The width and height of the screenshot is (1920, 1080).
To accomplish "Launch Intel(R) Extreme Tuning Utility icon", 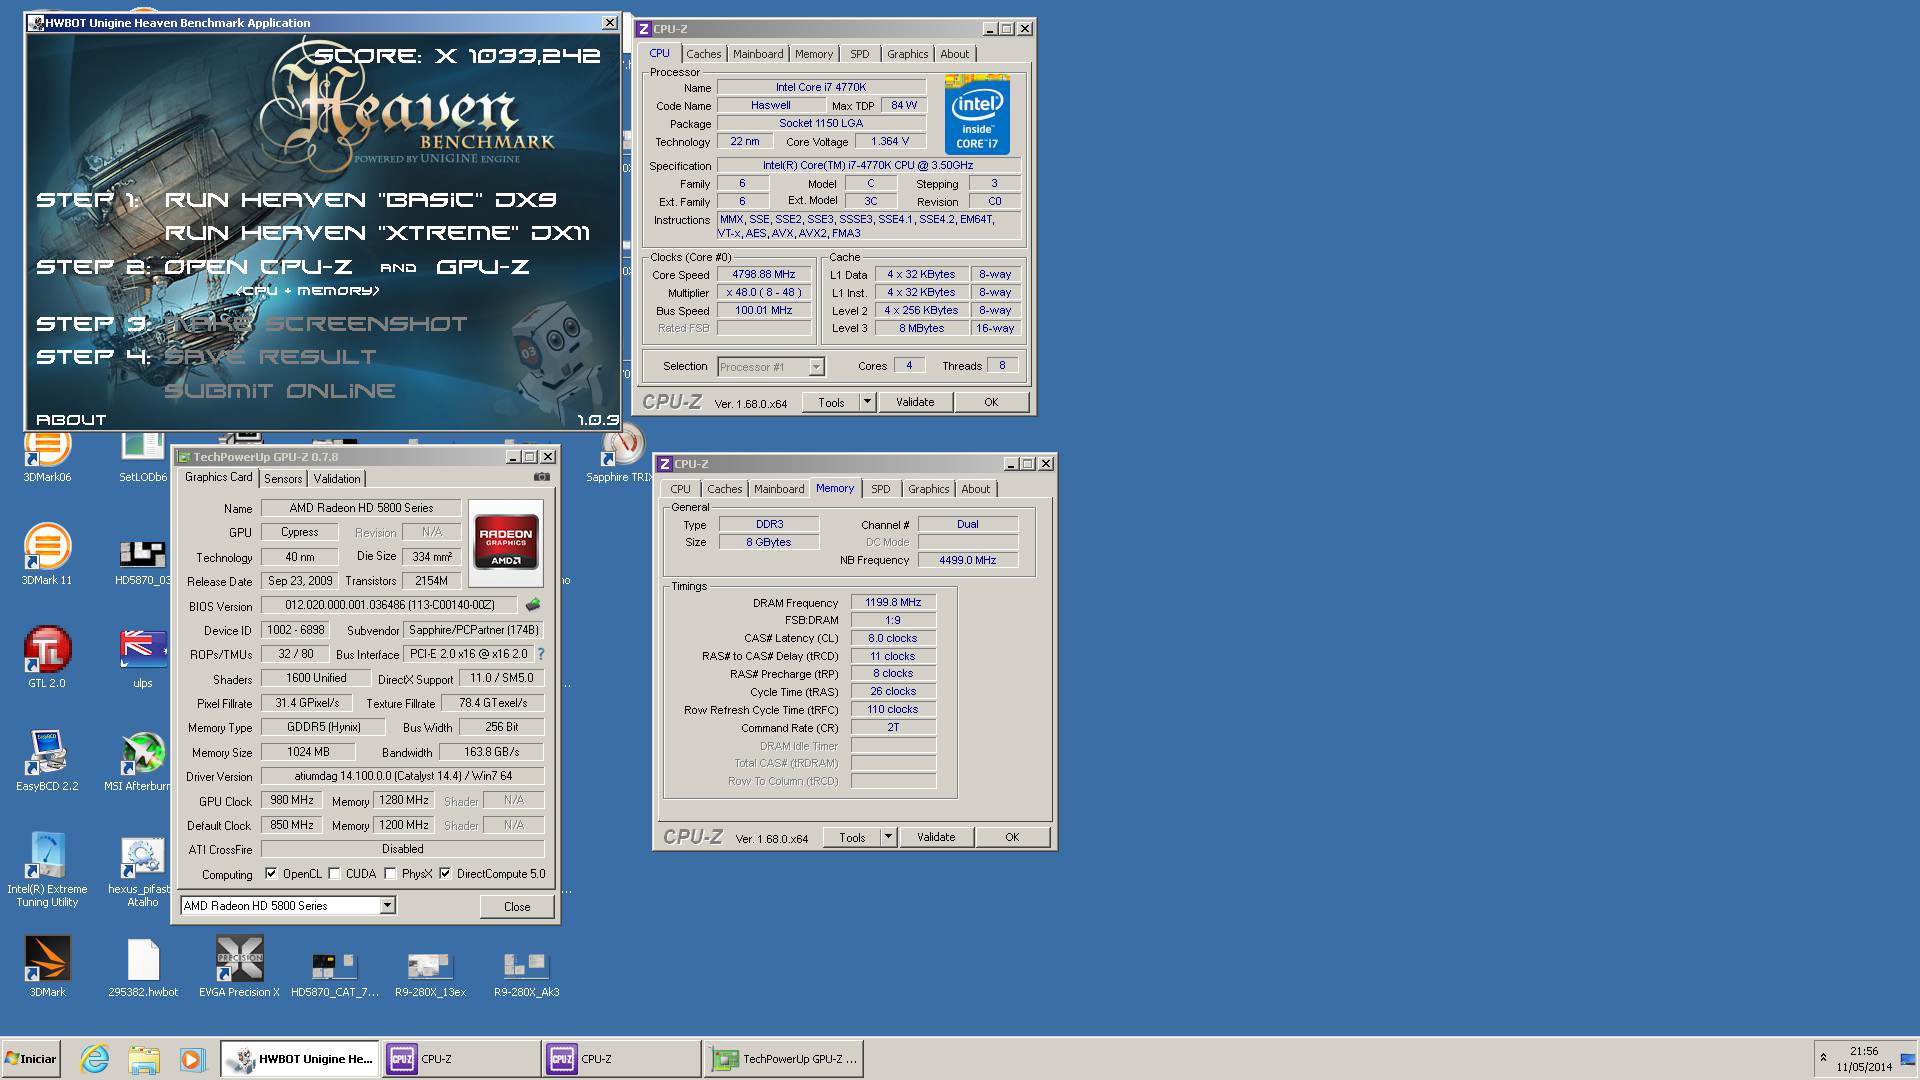I will 47,869.
